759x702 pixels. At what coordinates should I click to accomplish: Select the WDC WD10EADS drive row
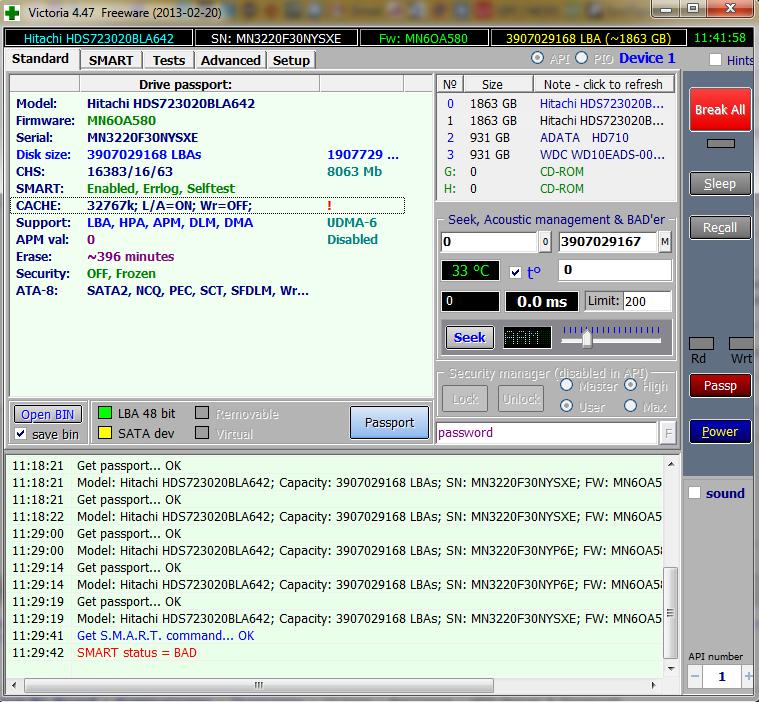pyautogui.click(x=556, y=154)
